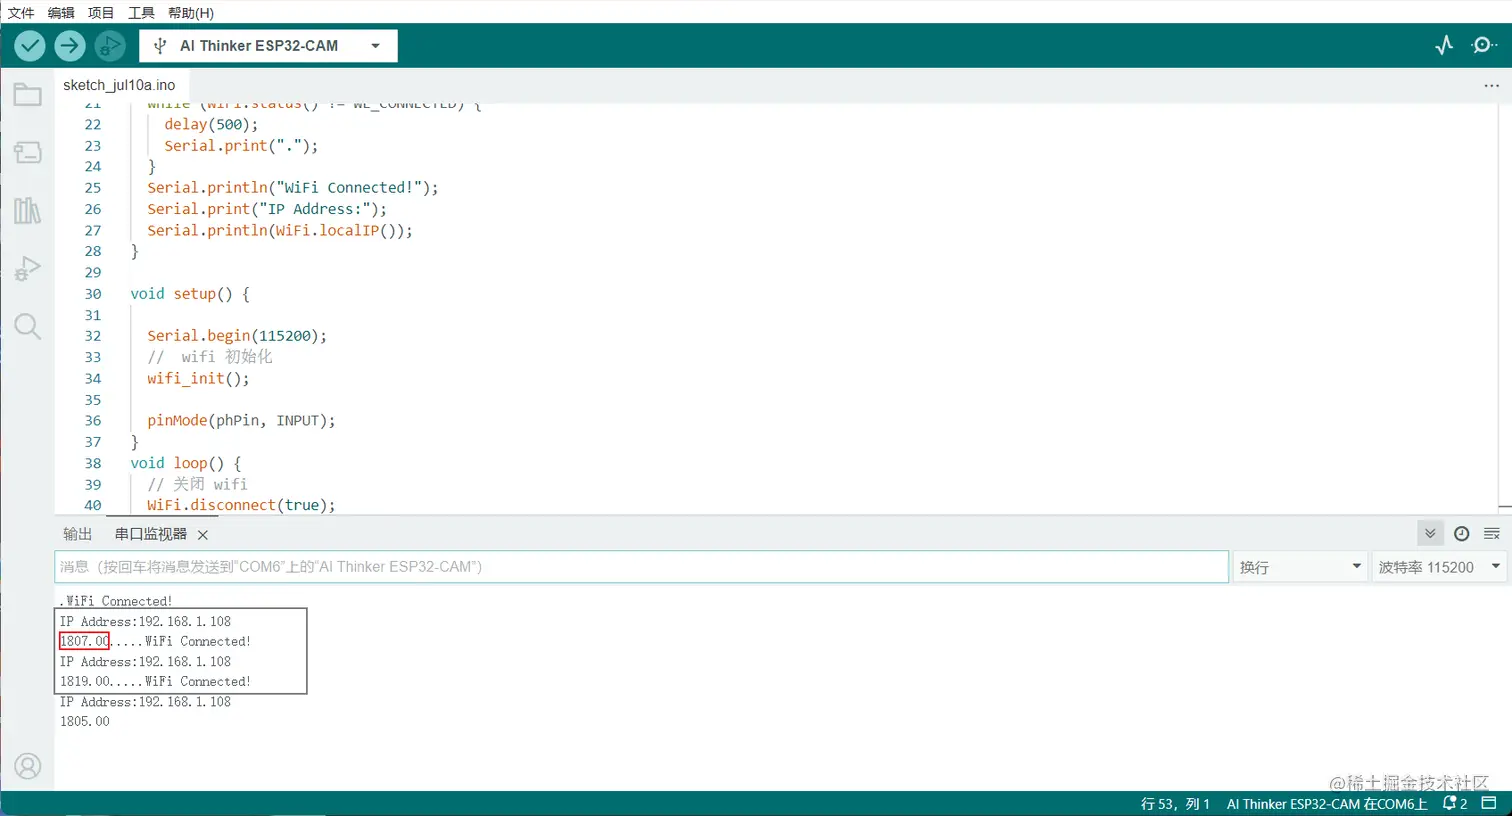The image size is (1512, 816).
Task: Click the user account icon in sidebar
Action: tap(28, 766)
